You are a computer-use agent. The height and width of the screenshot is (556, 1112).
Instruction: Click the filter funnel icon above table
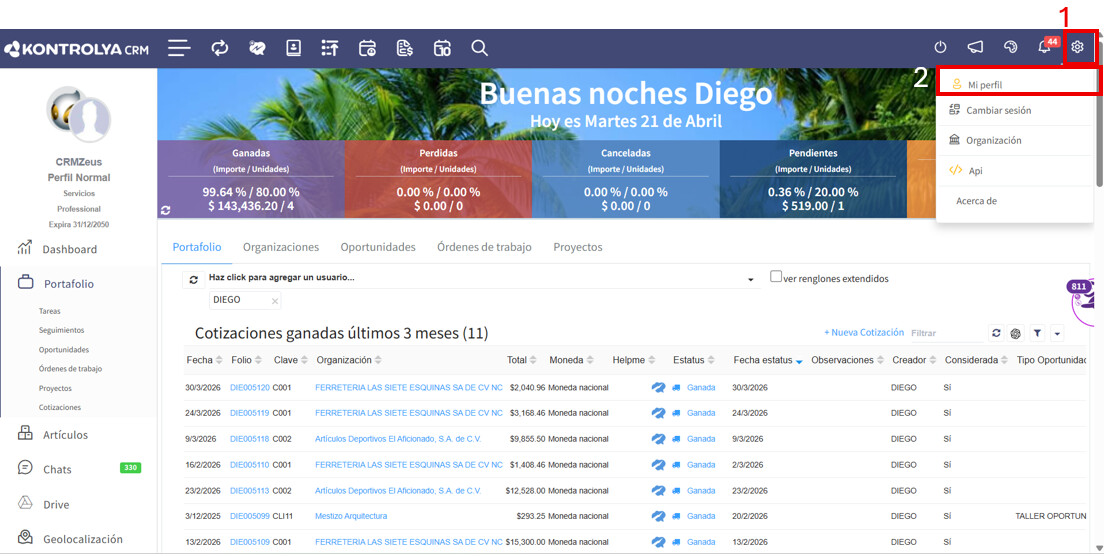tap(1037, 334)
